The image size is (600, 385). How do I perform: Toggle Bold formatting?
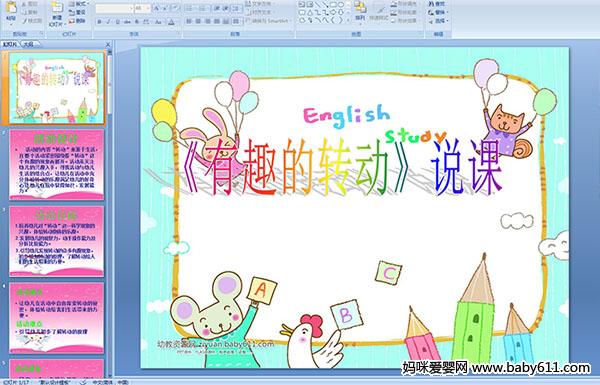point(100,22)
